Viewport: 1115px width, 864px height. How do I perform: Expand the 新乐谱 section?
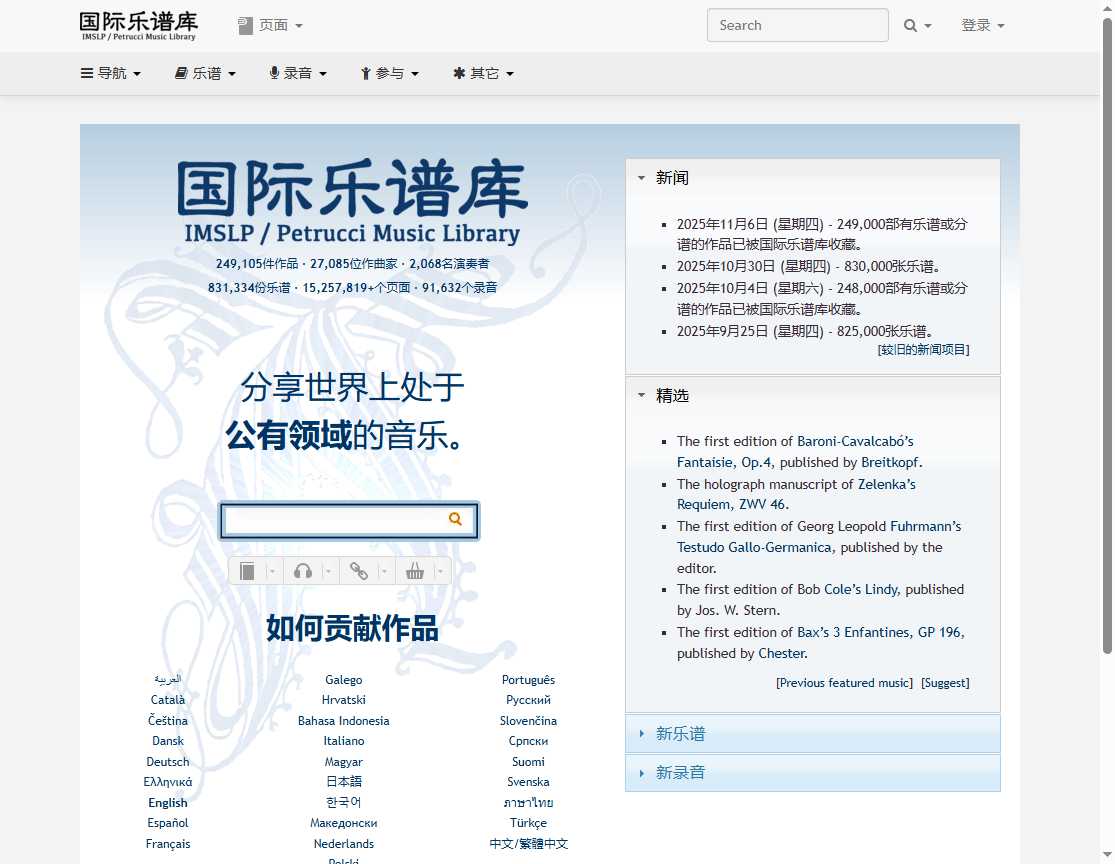coord(680,734)
